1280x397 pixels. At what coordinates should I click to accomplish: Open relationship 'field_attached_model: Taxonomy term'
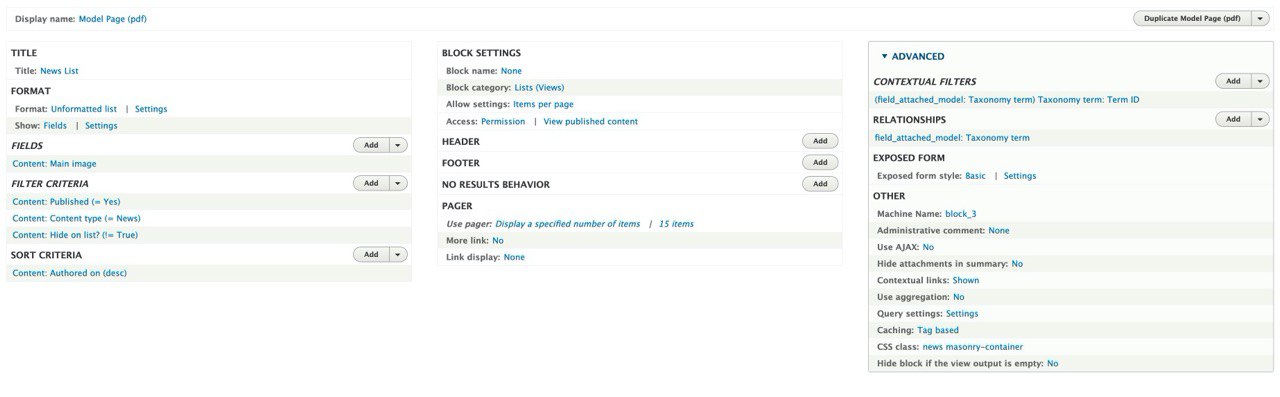tap(952, 138)
